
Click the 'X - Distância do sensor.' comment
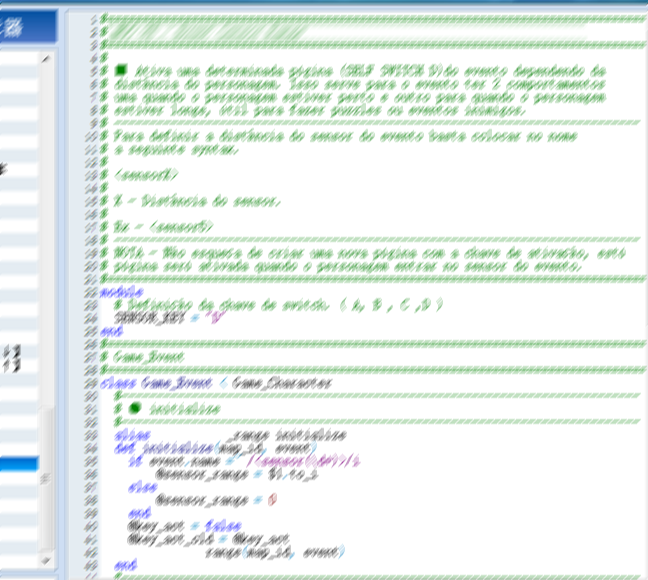point(198,201)
